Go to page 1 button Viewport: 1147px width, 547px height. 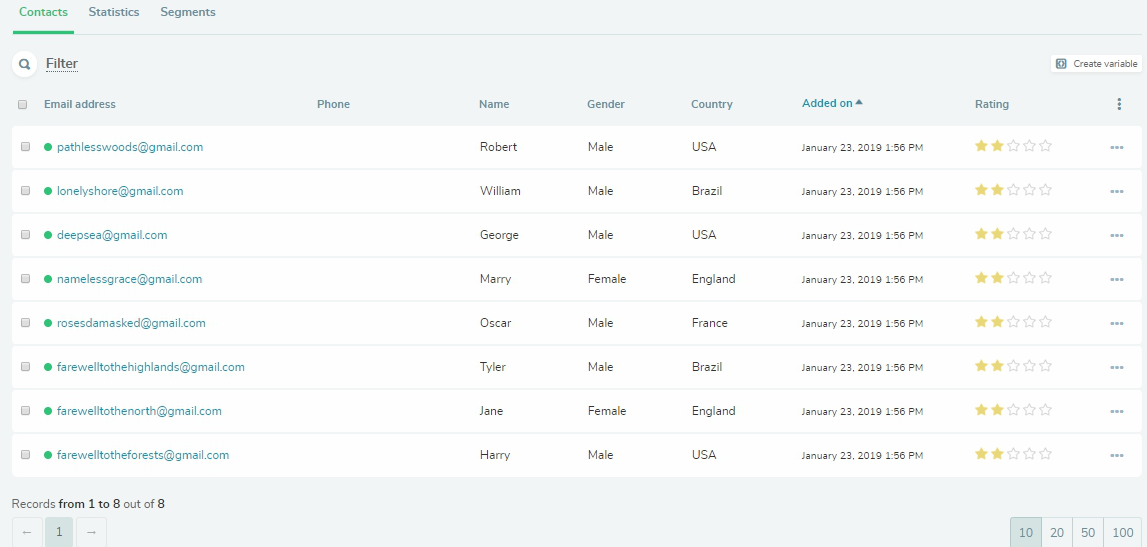pyautogui.click(x=59, y=532)
